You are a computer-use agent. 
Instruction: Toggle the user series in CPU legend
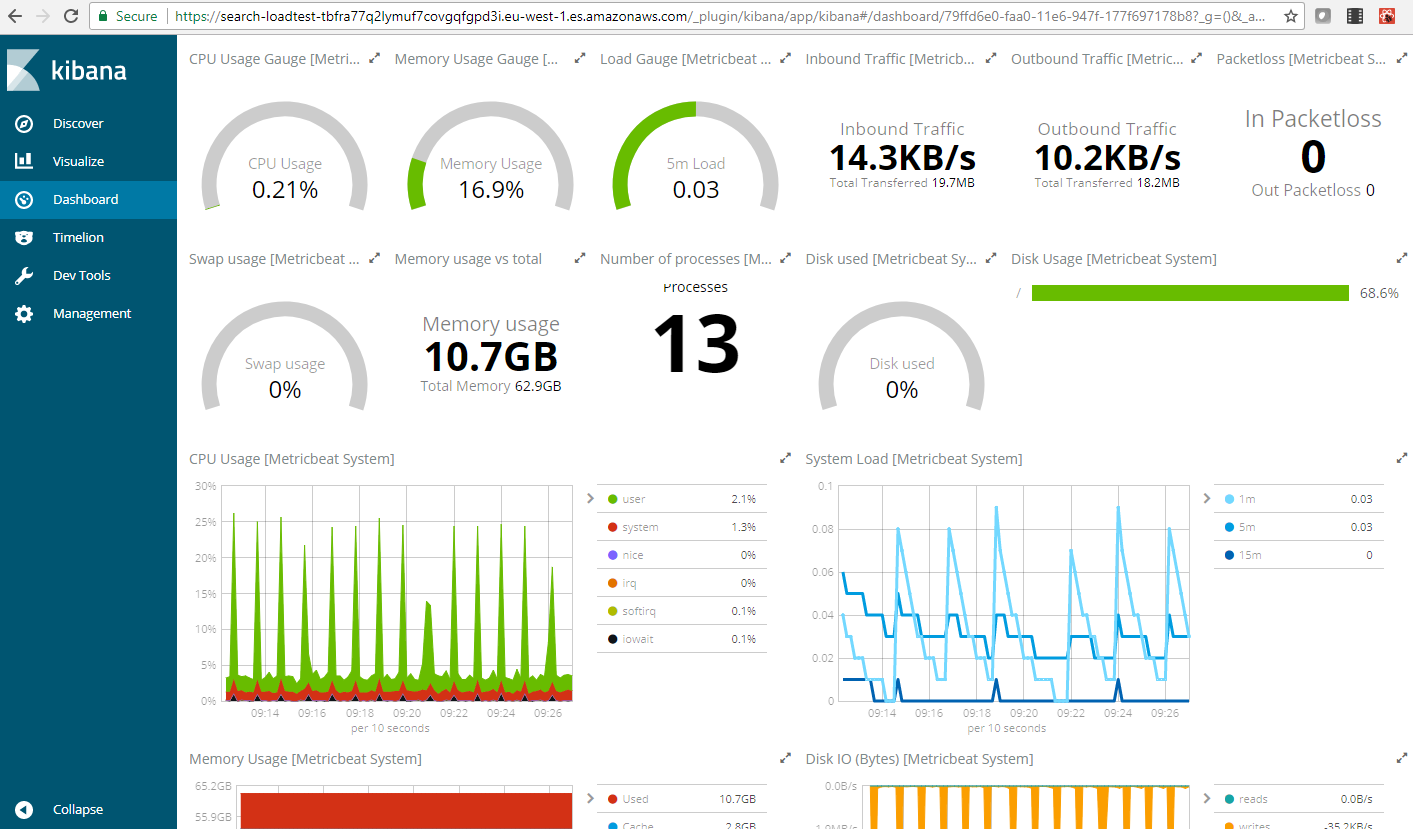(682, 499)
